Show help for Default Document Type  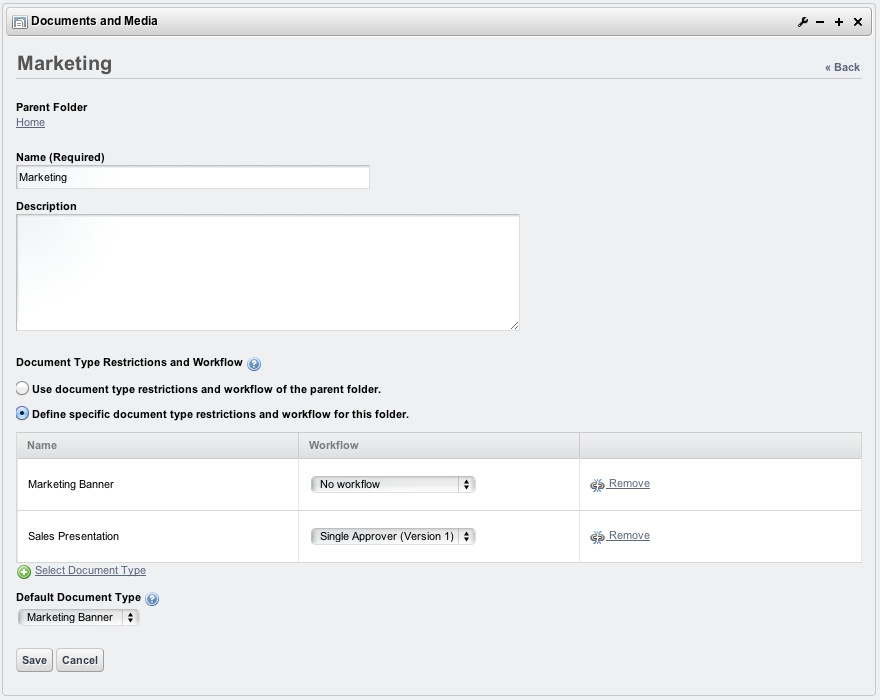tap(152, 599)
